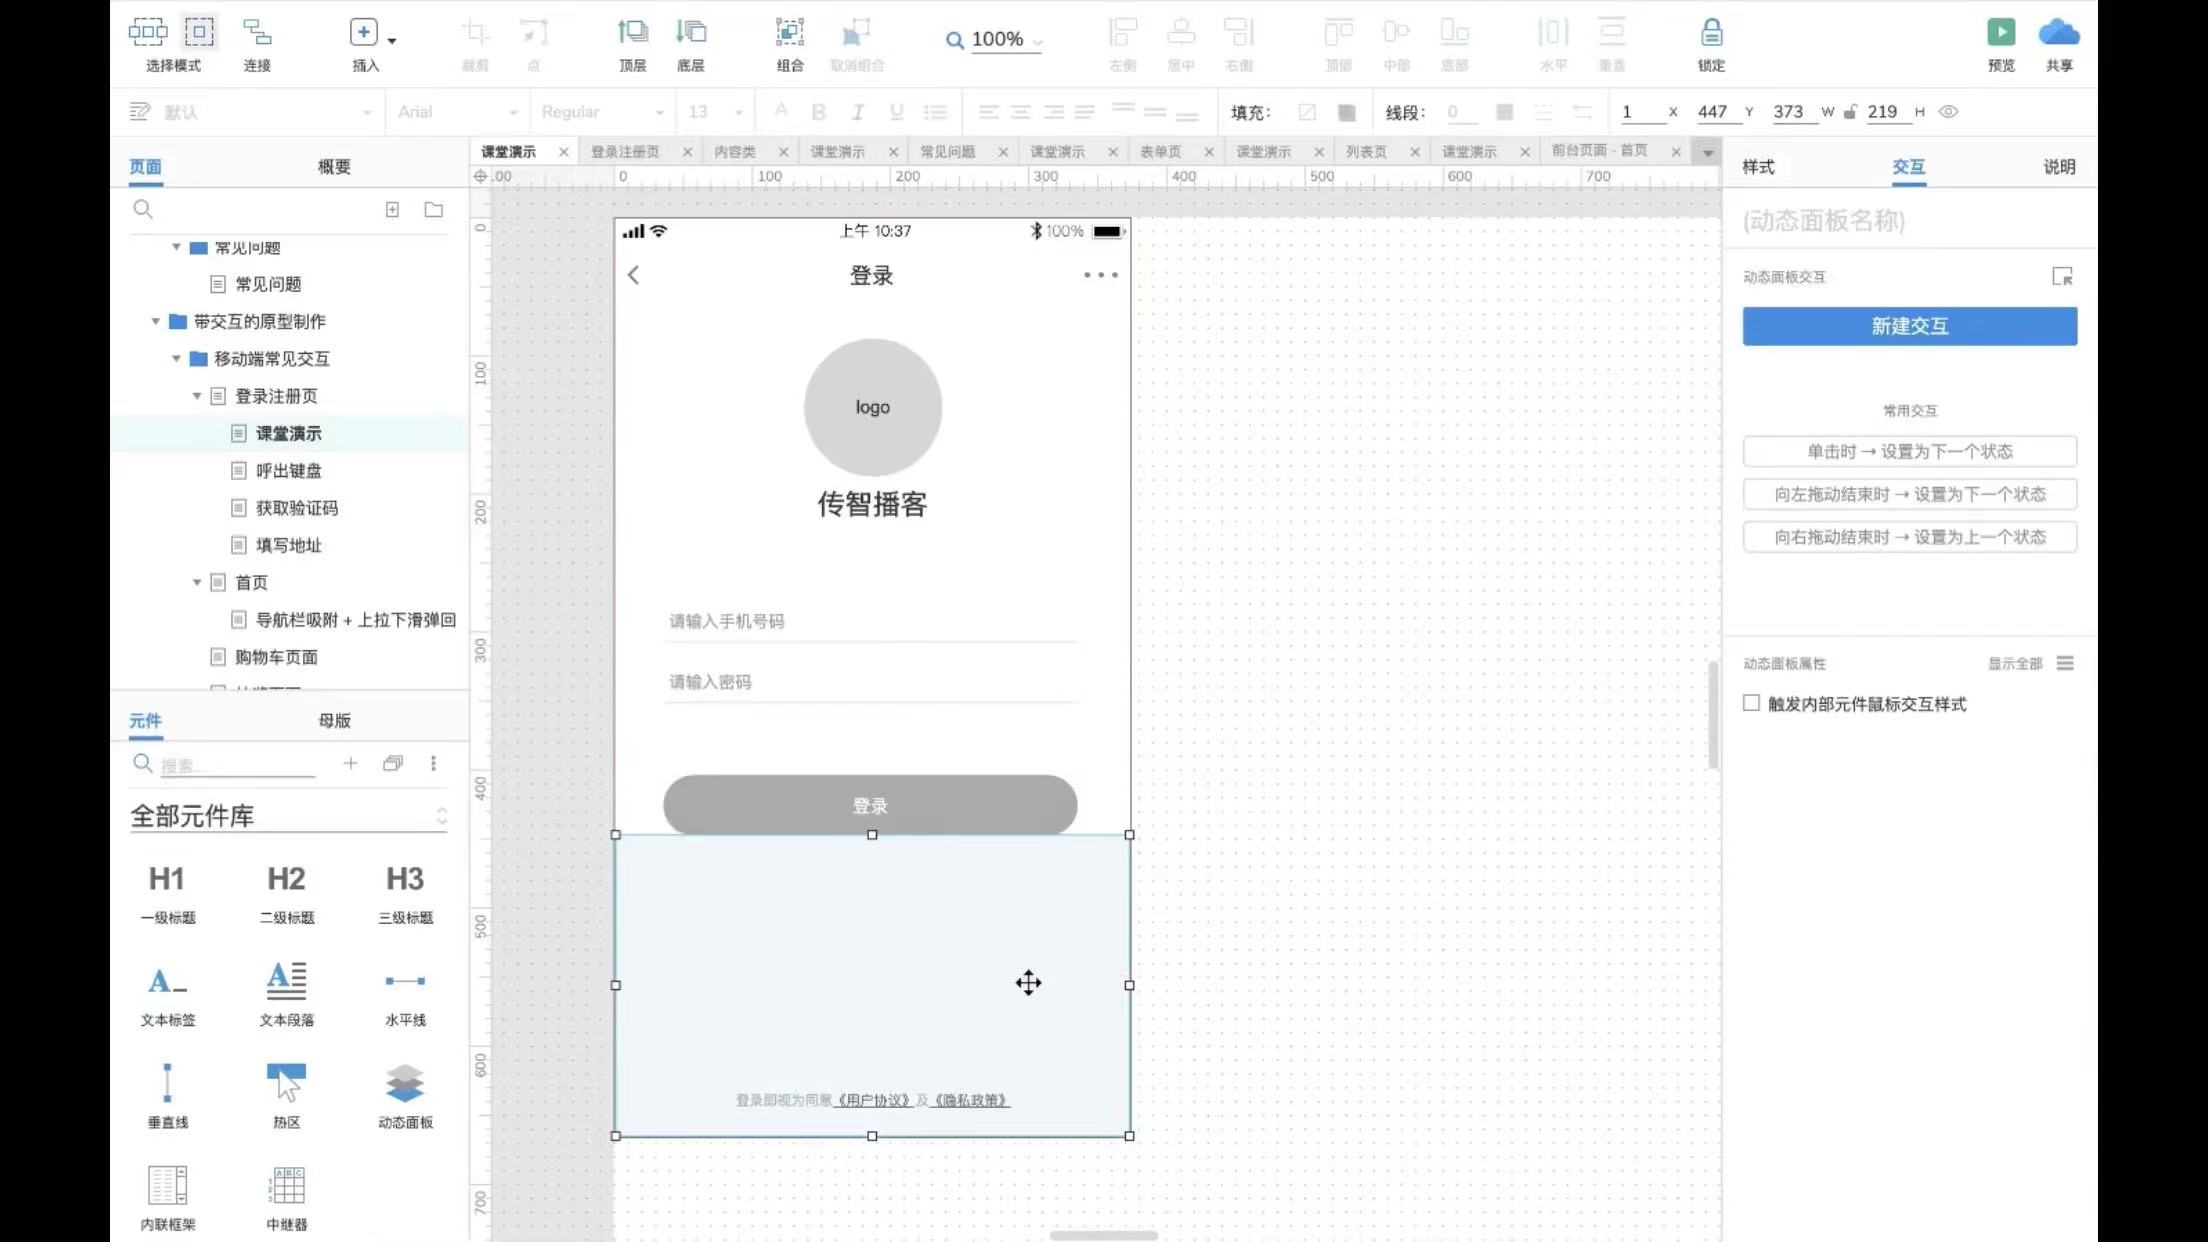This screenshot has height=1242, width=2208.
Task: Bring to front with 顶层 icon
Action: click(632, 33)
